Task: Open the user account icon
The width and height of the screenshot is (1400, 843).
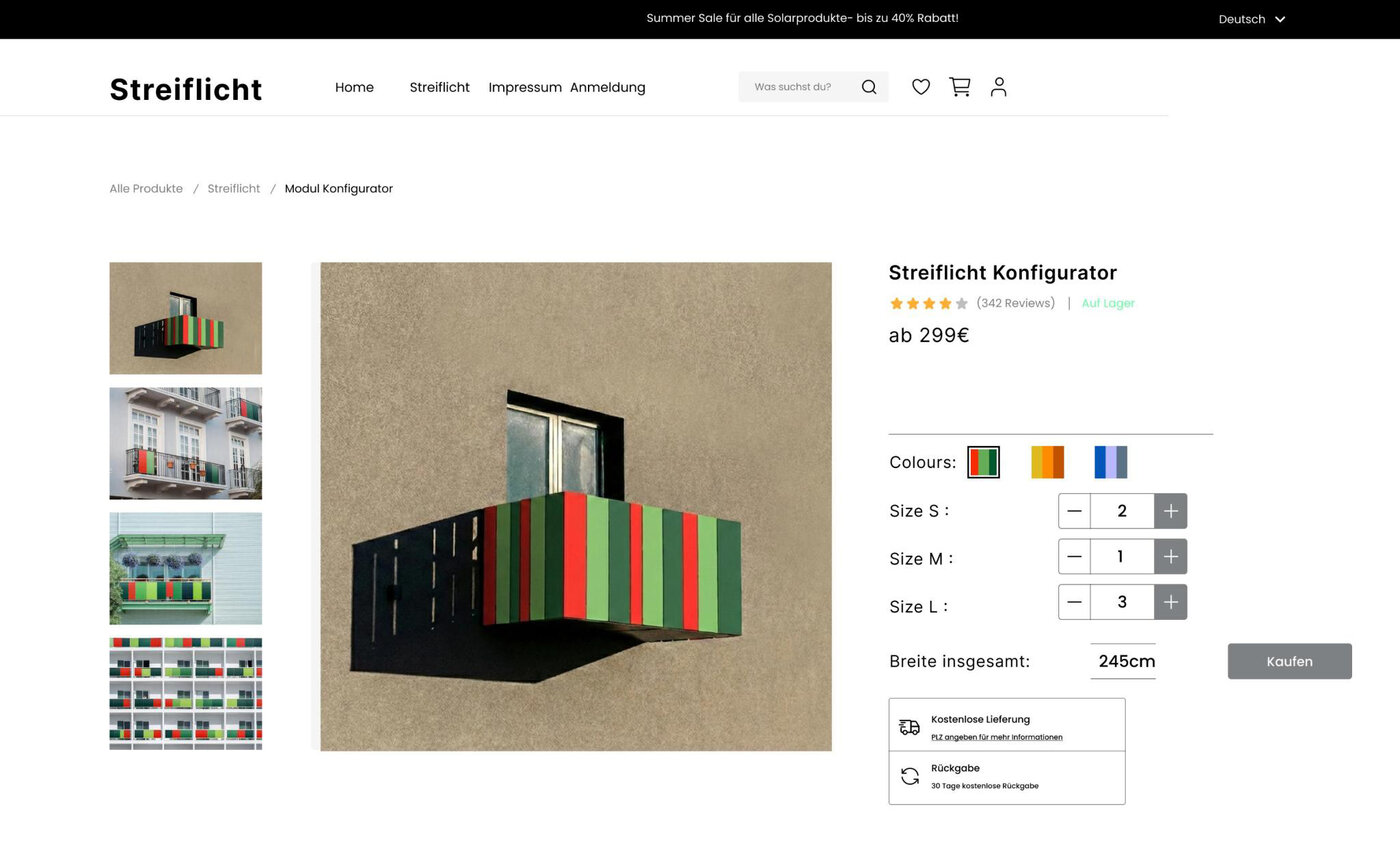Action: point(998,87)
